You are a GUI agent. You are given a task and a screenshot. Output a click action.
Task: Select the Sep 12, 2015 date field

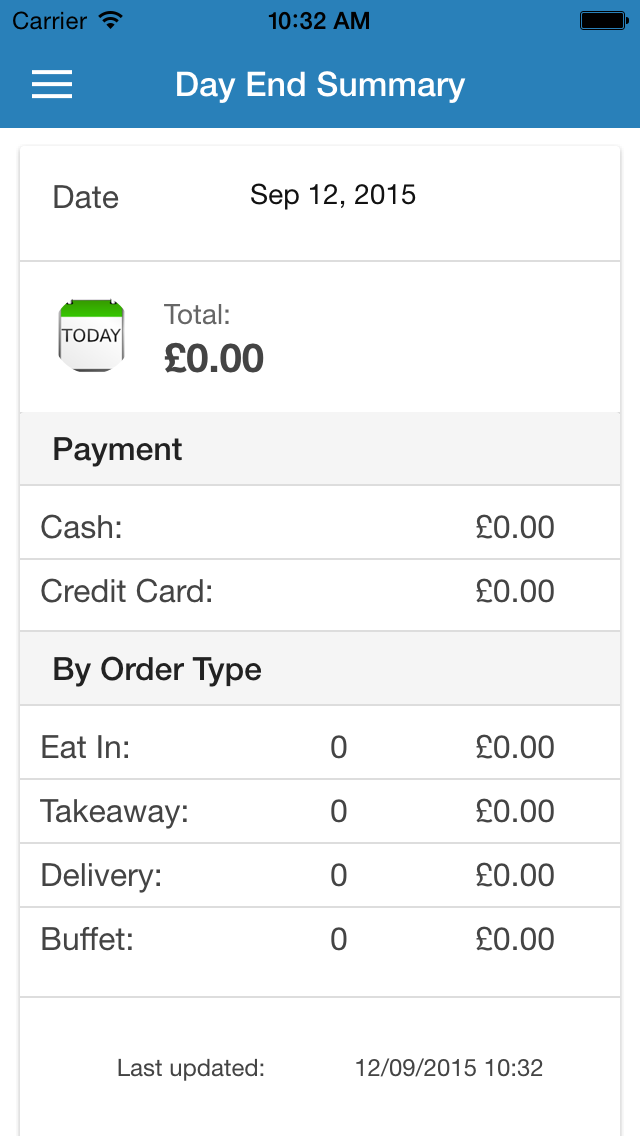coord(333,194)
